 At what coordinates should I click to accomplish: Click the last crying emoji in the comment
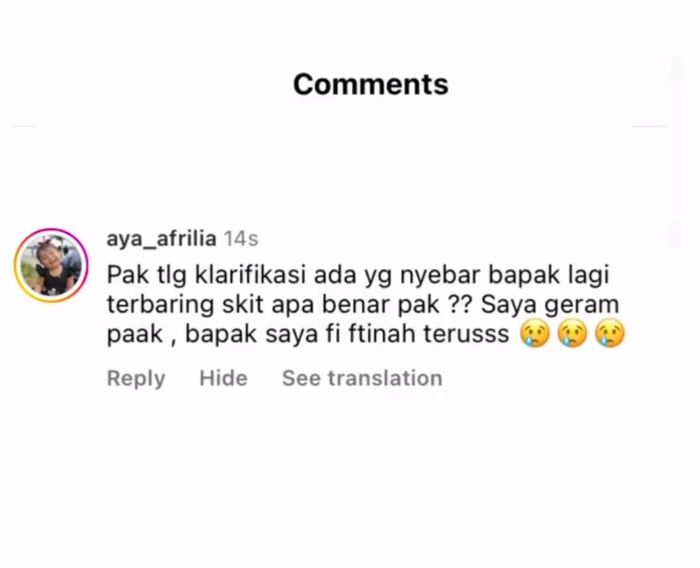(x=610, y=334)
